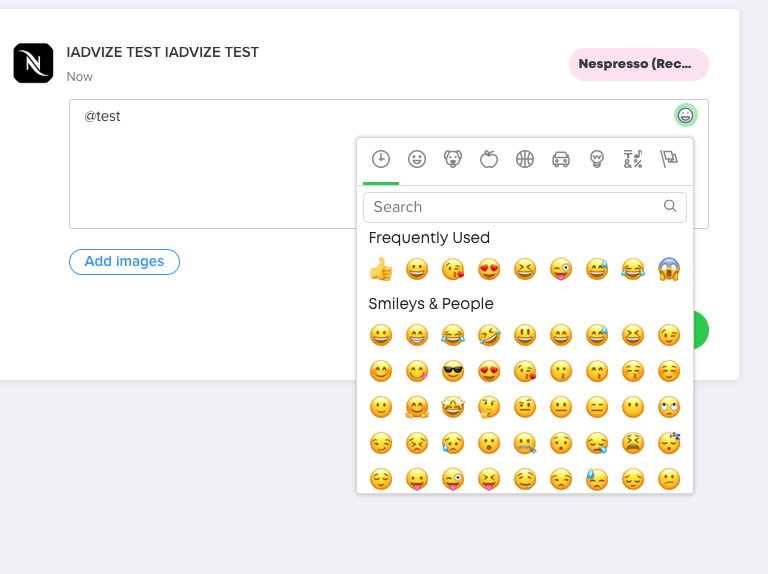Select kiss-with-heart emoji in Frequently Used
Viewport: 768px width, 574px height.
click(453, 269)
